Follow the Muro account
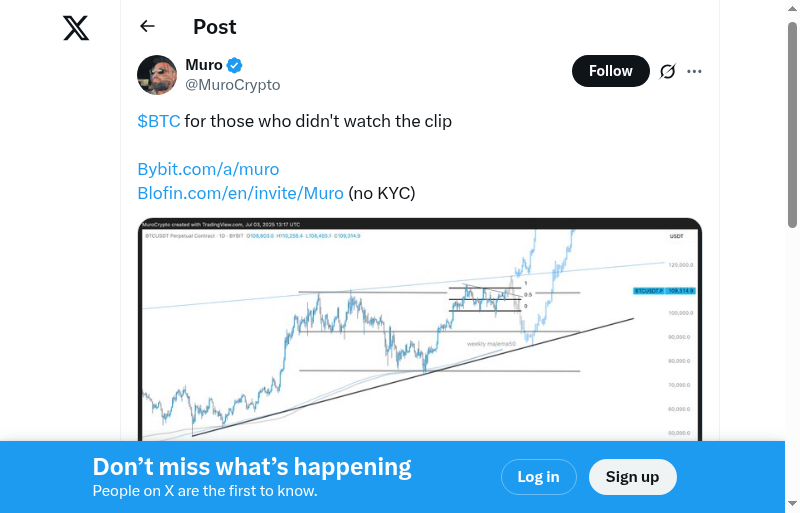 point(610,71)
